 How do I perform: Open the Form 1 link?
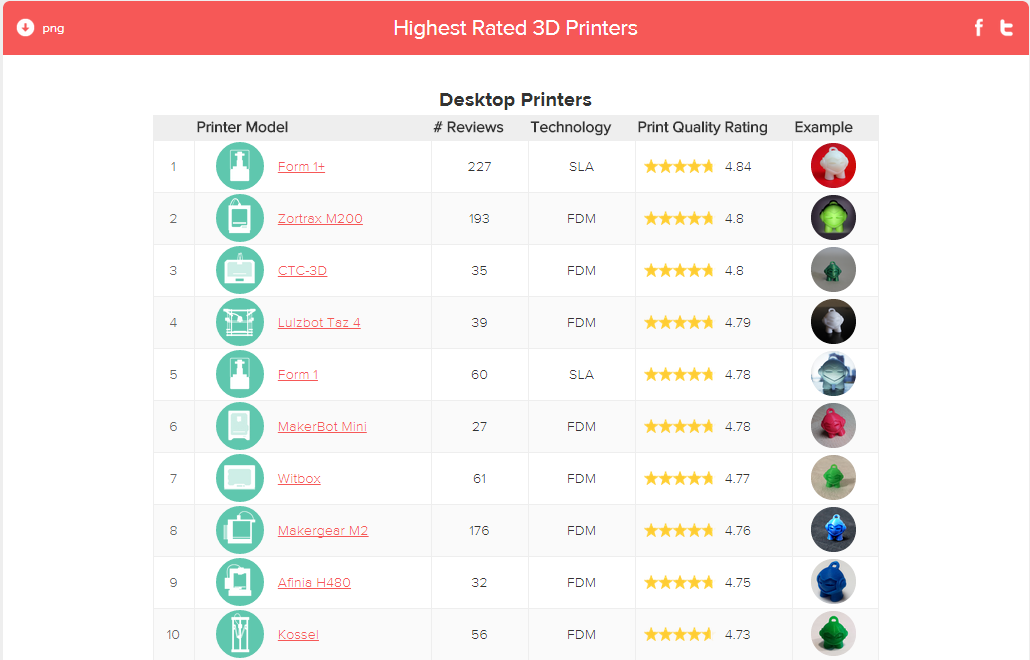click(x=298, y=374)
